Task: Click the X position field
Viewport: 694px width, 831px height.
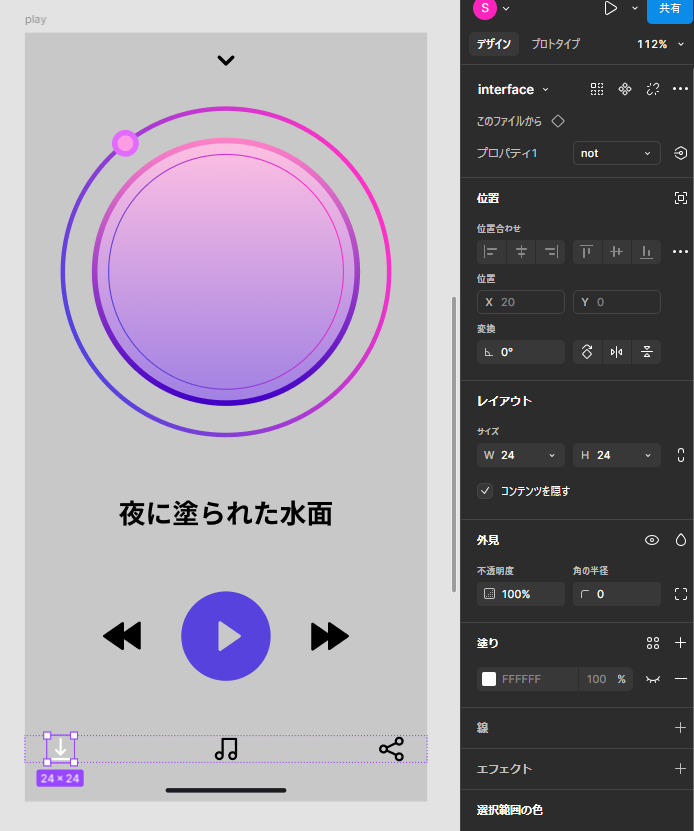Action: point(521,302)
